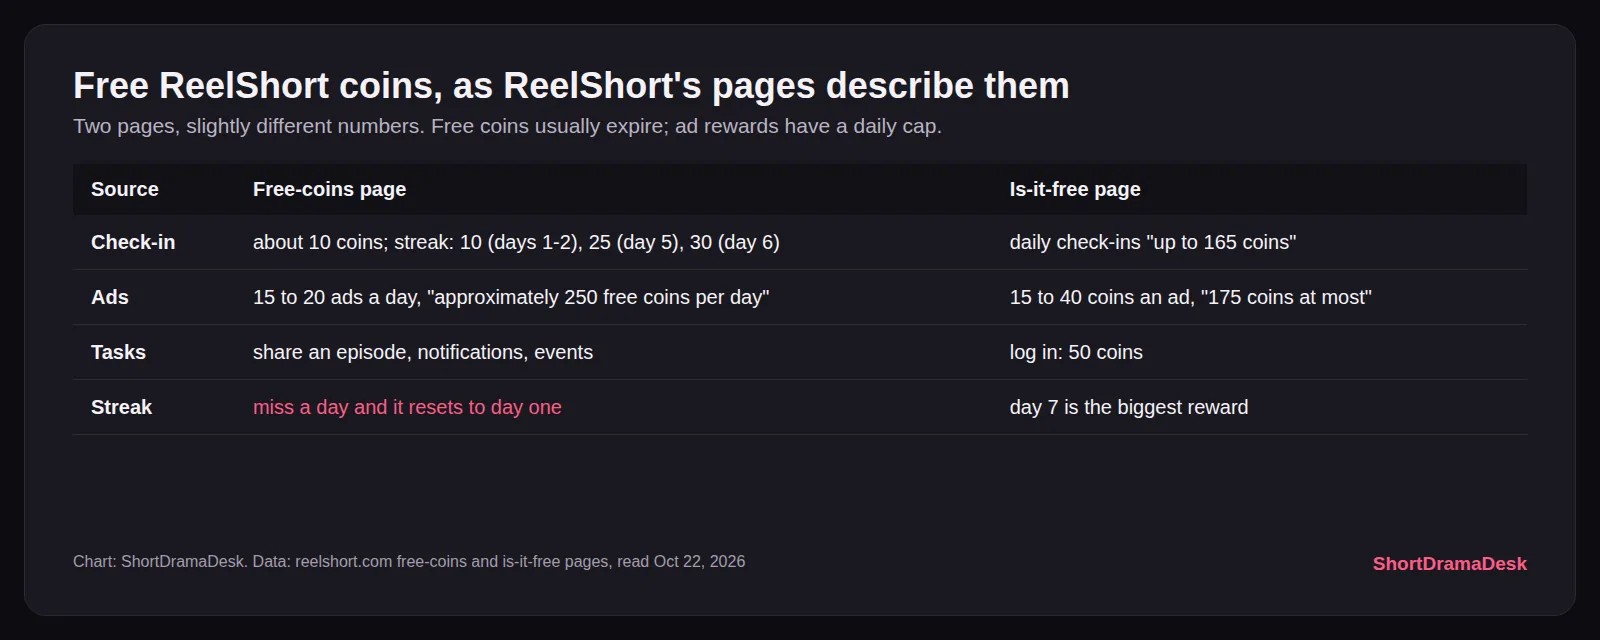Click the chart credit line 'Chart: ShortDramaDesk. Data: reelshort.com...'
1600x640 pixels.
409,562
